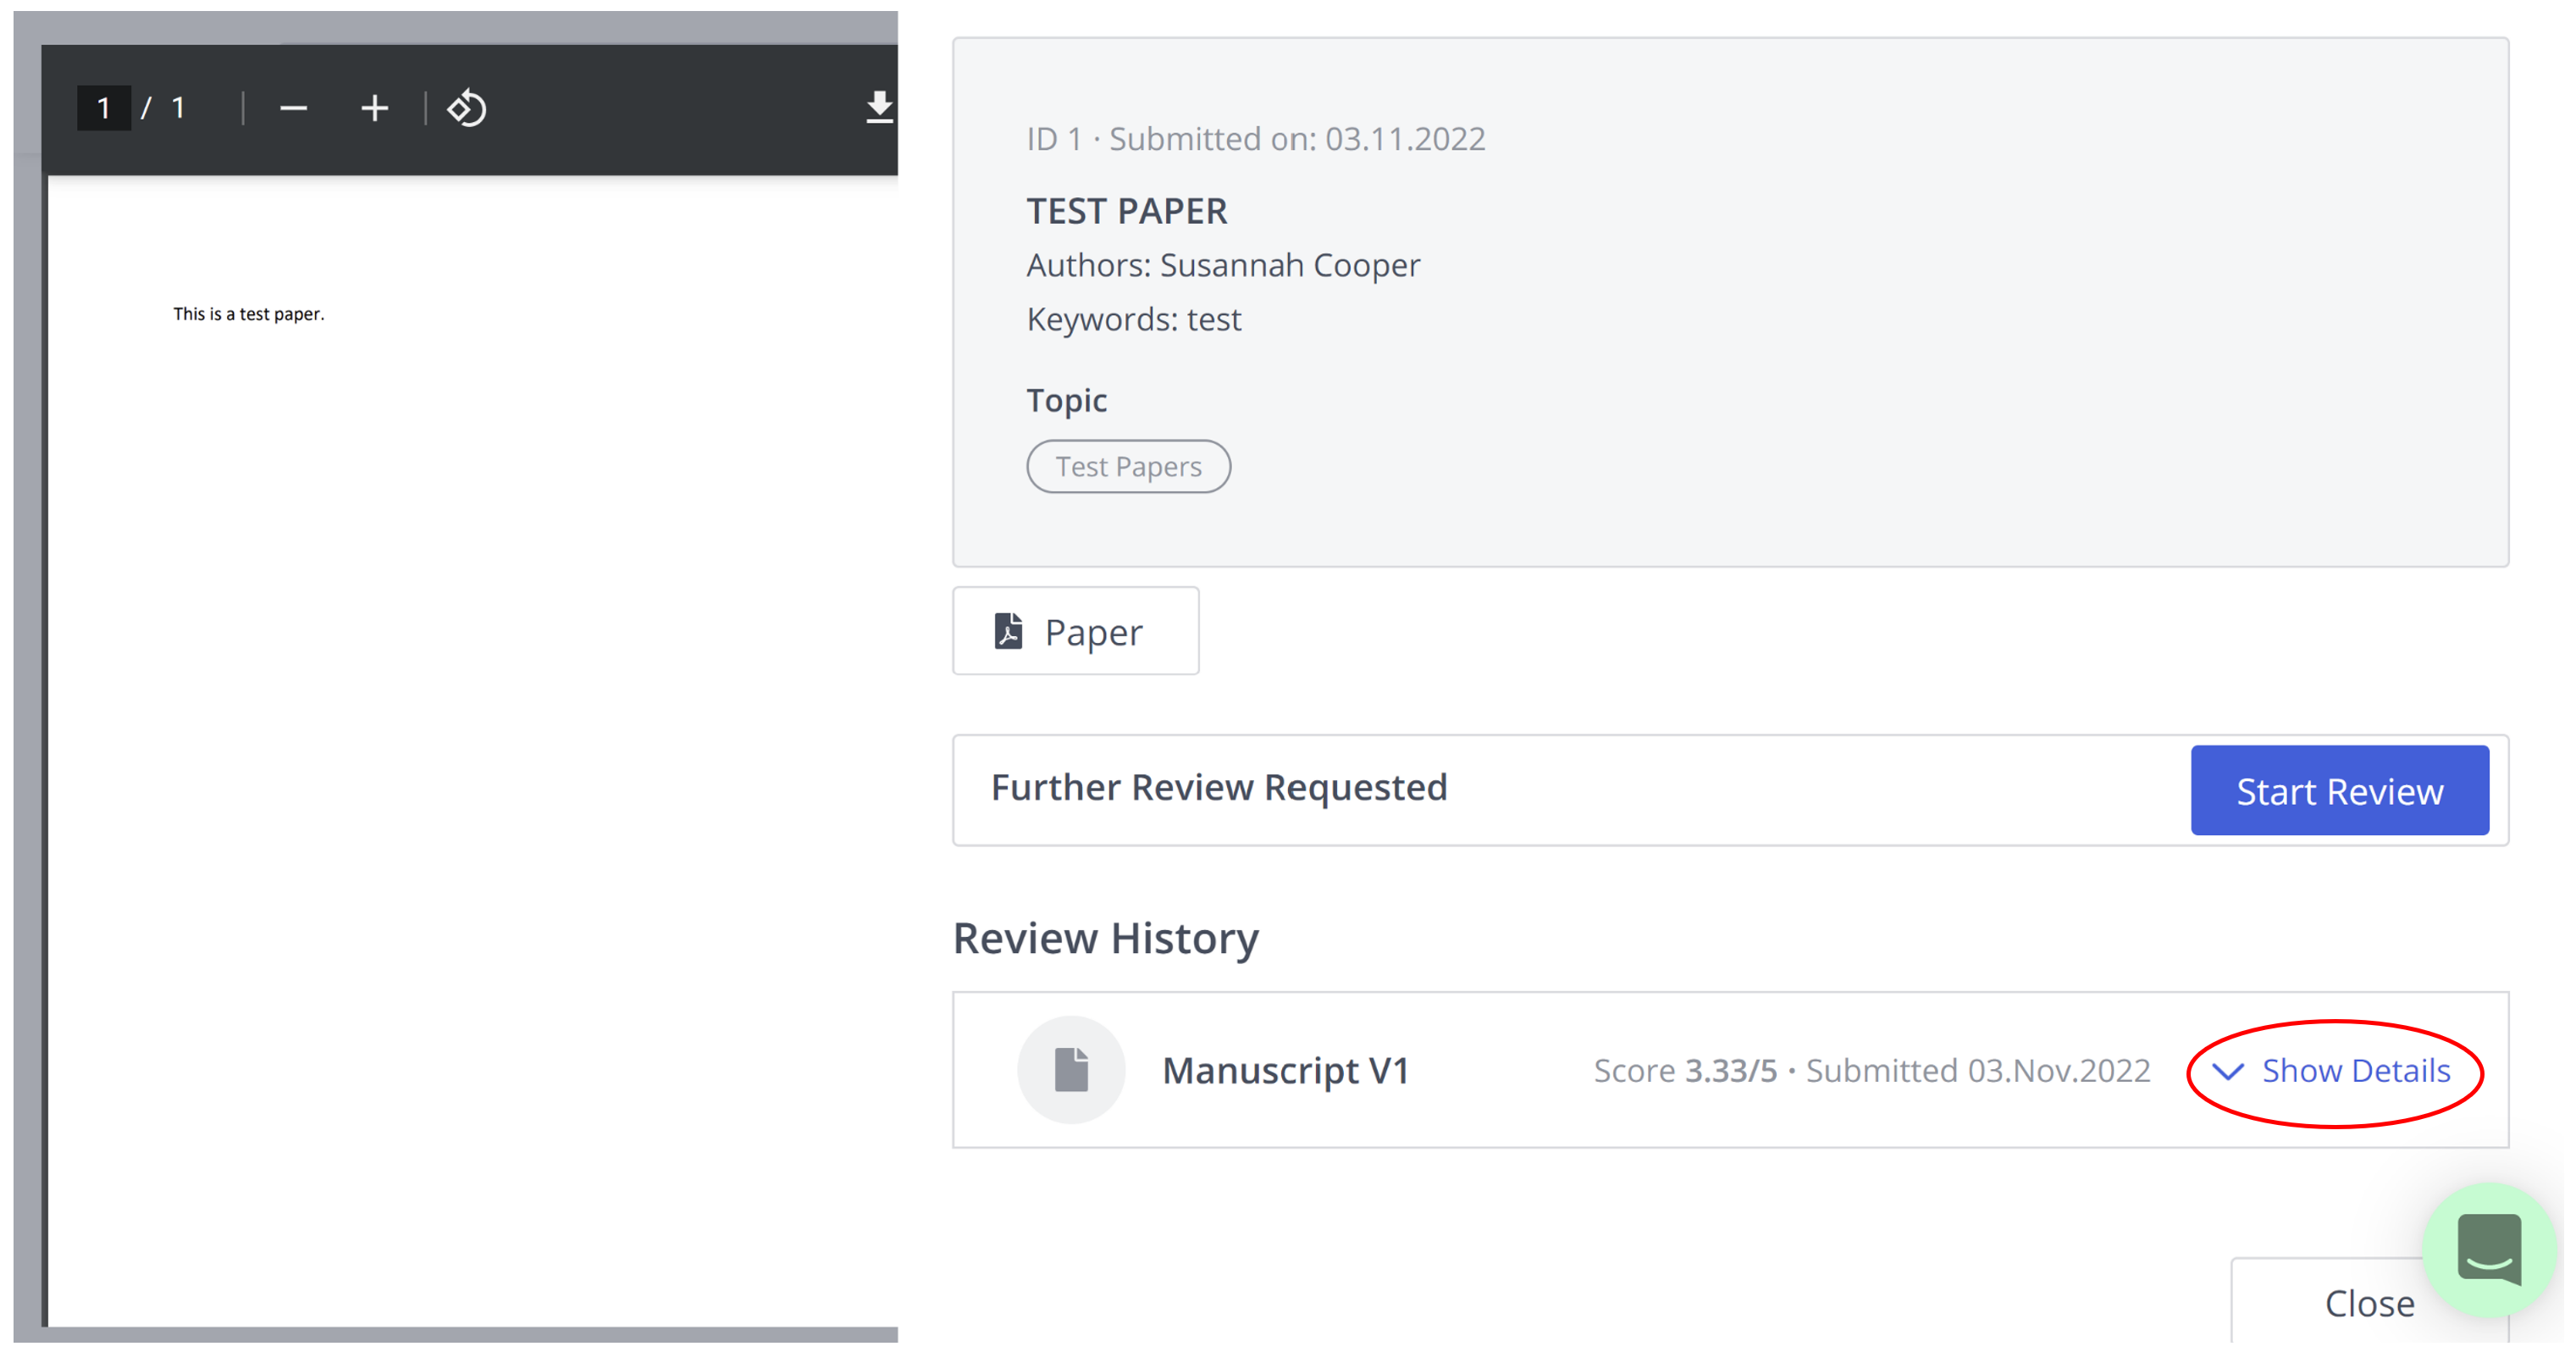Screen dimensions: 2576x1352
Task: Select the Test Papers topic tag
Action: (1128, 467)
